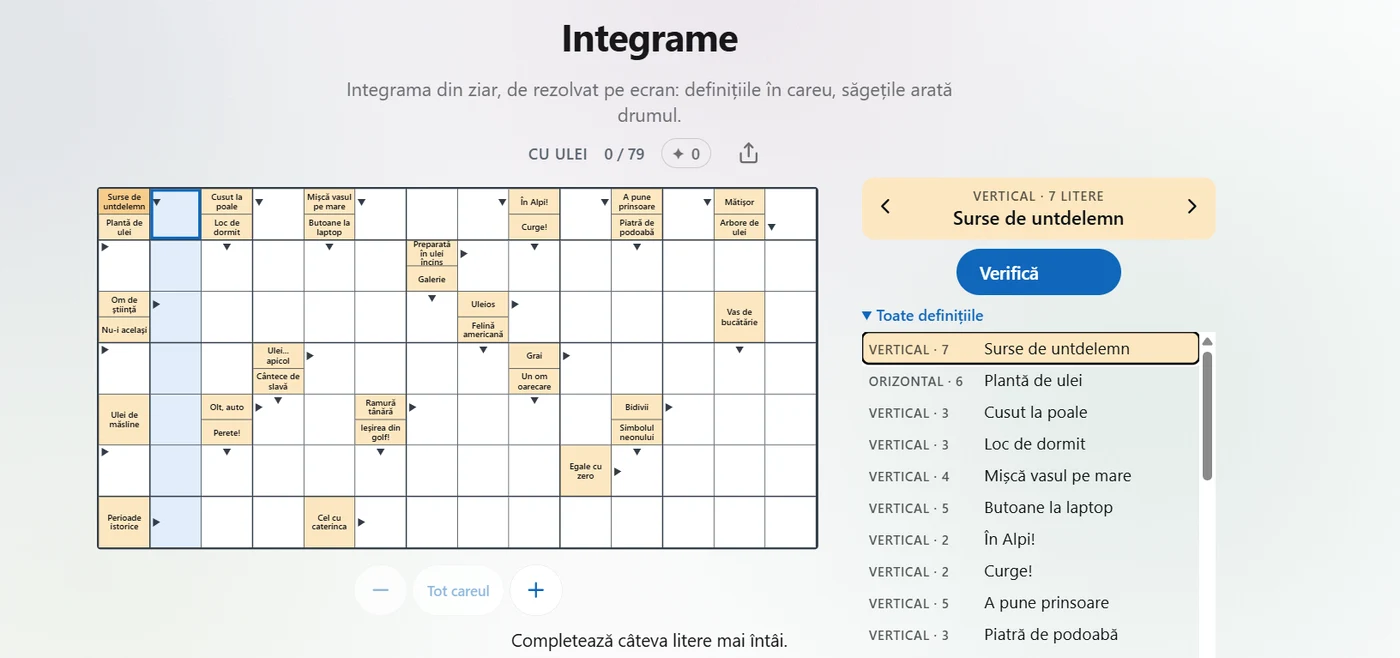The height and width of the screenshot is (658, 1400).
Task: Go to next clue with right chevron
Action: (x=1192, y=207)
